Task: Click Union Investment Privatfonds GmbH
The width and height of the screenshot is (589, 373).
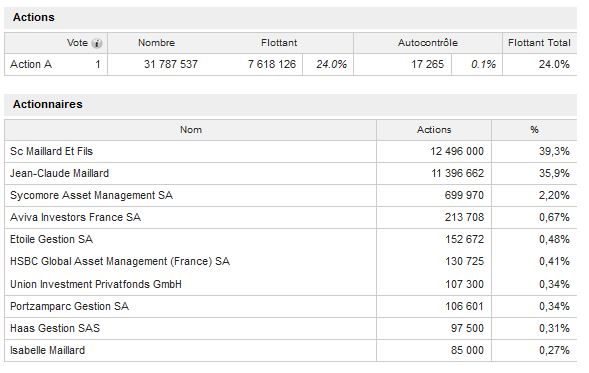Action: click(x=96, y=284)
